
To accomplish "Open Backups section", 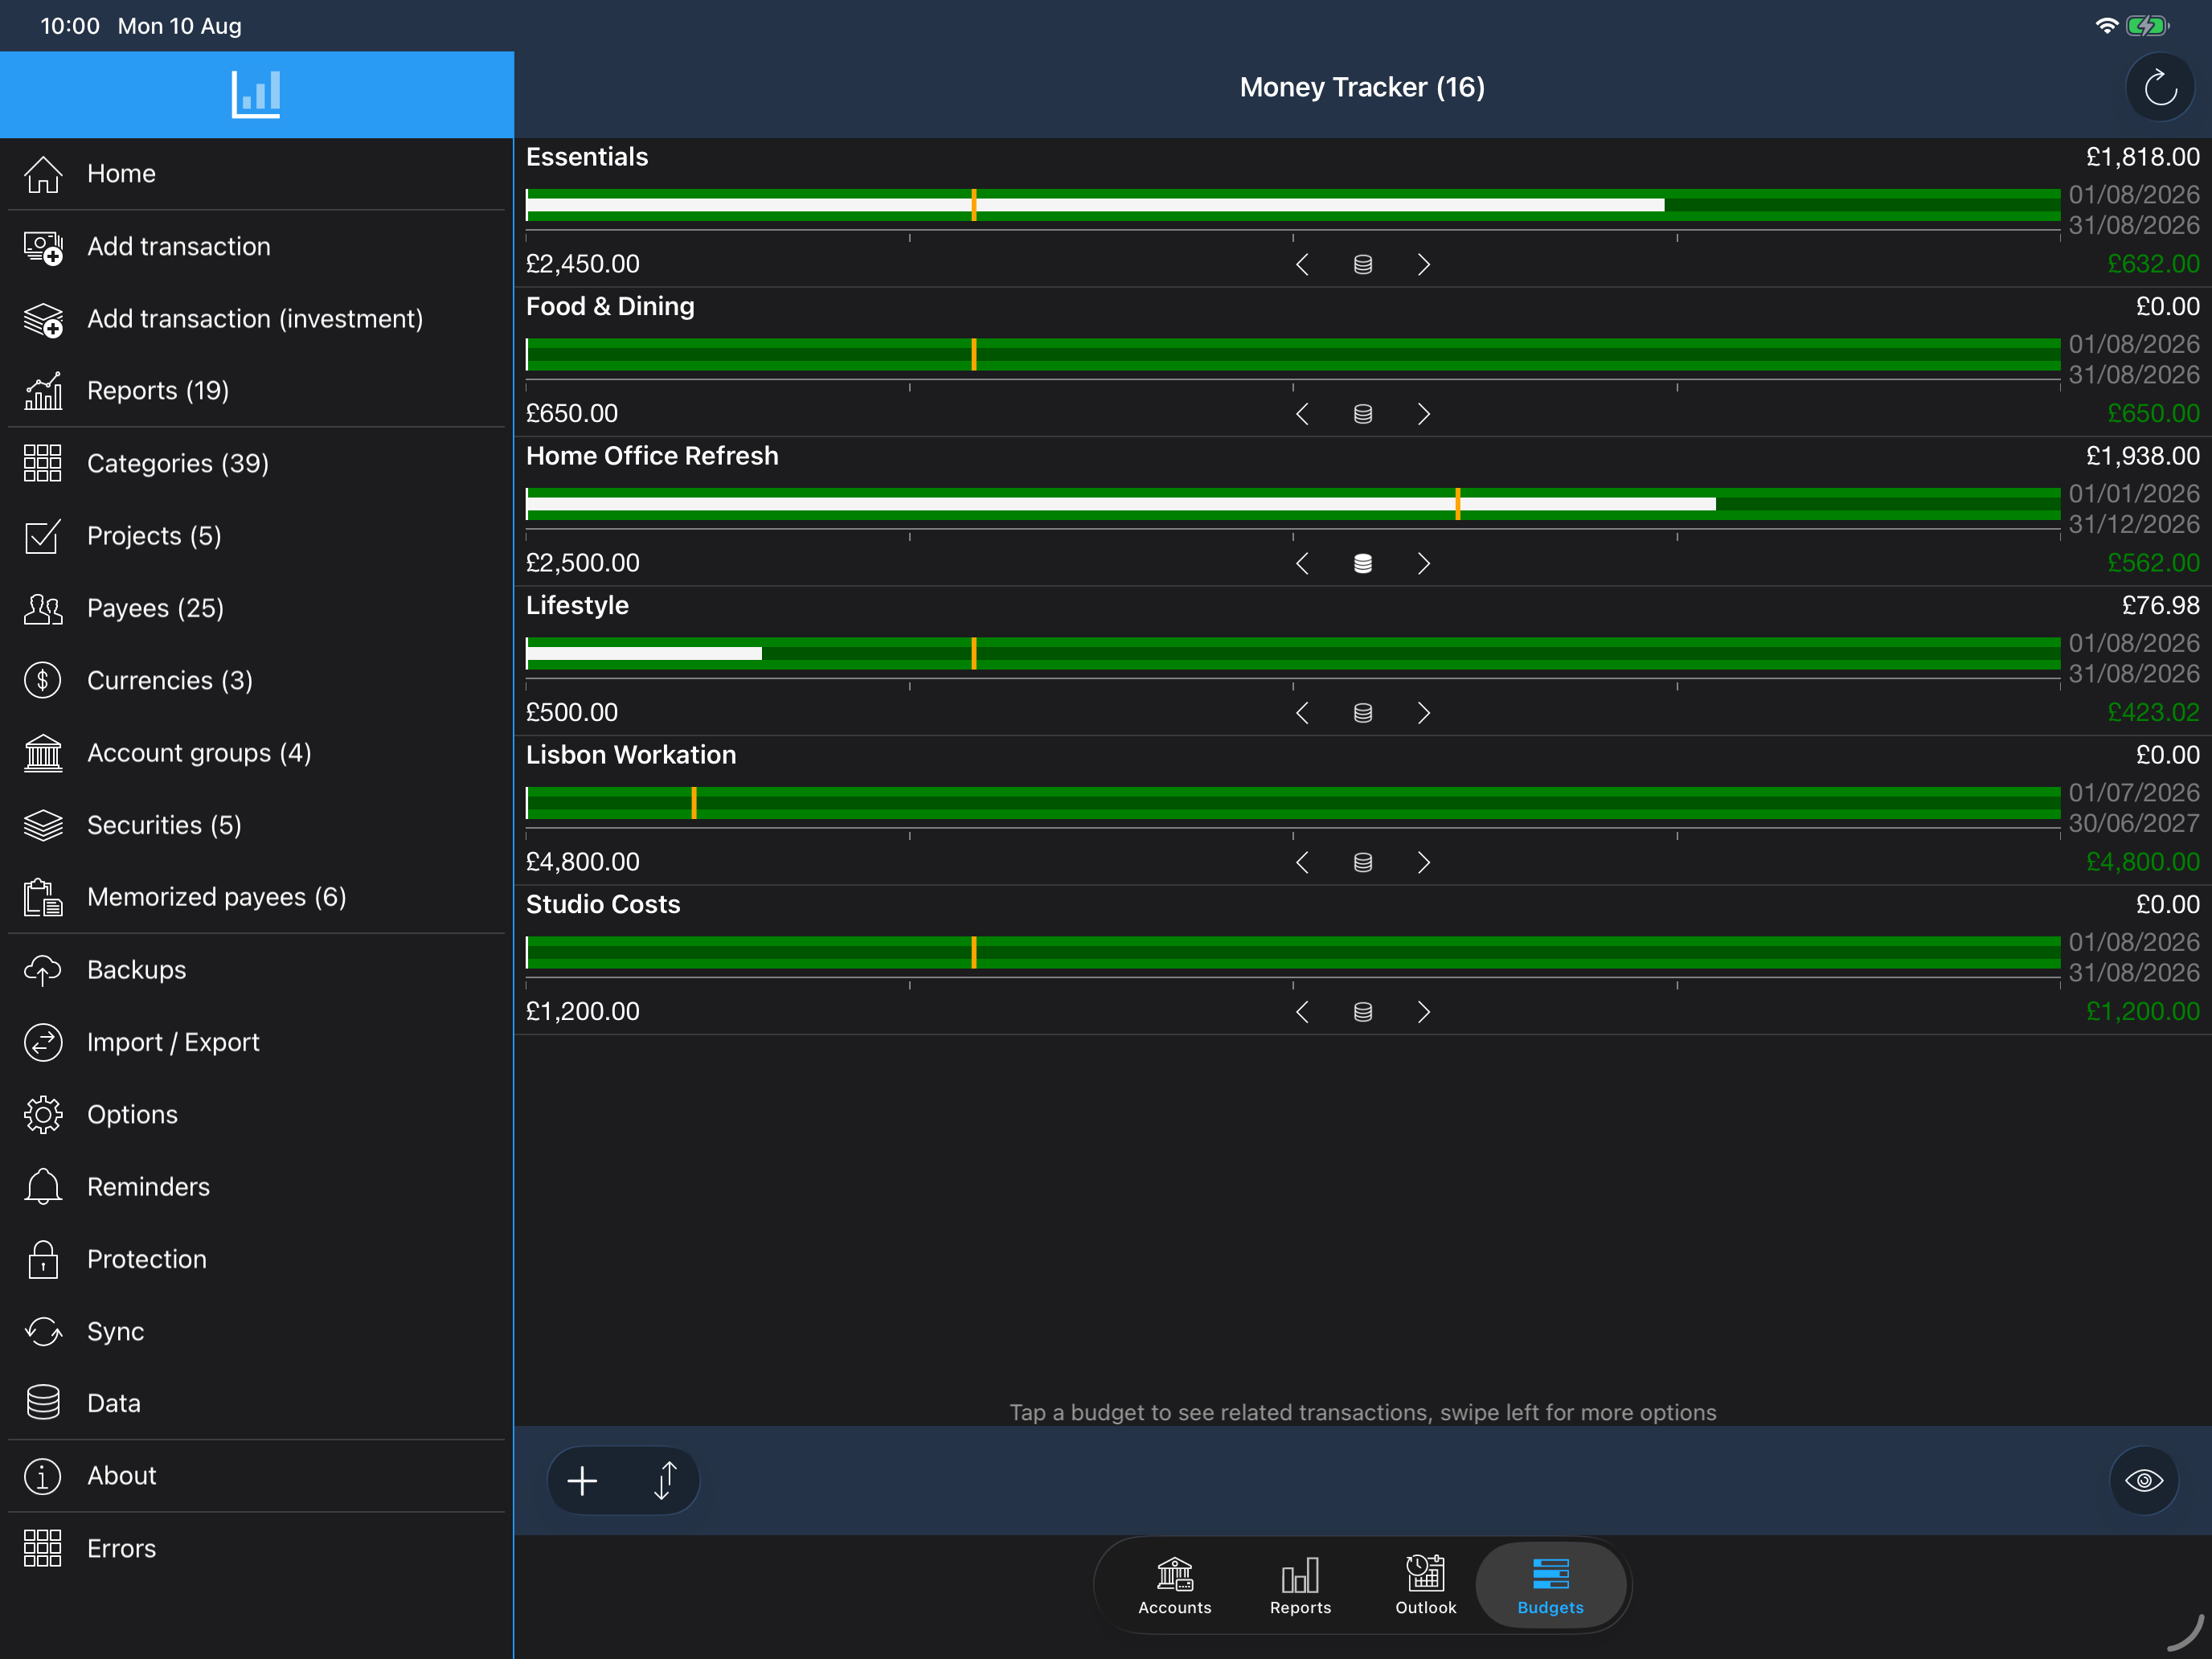I will 256,969.
